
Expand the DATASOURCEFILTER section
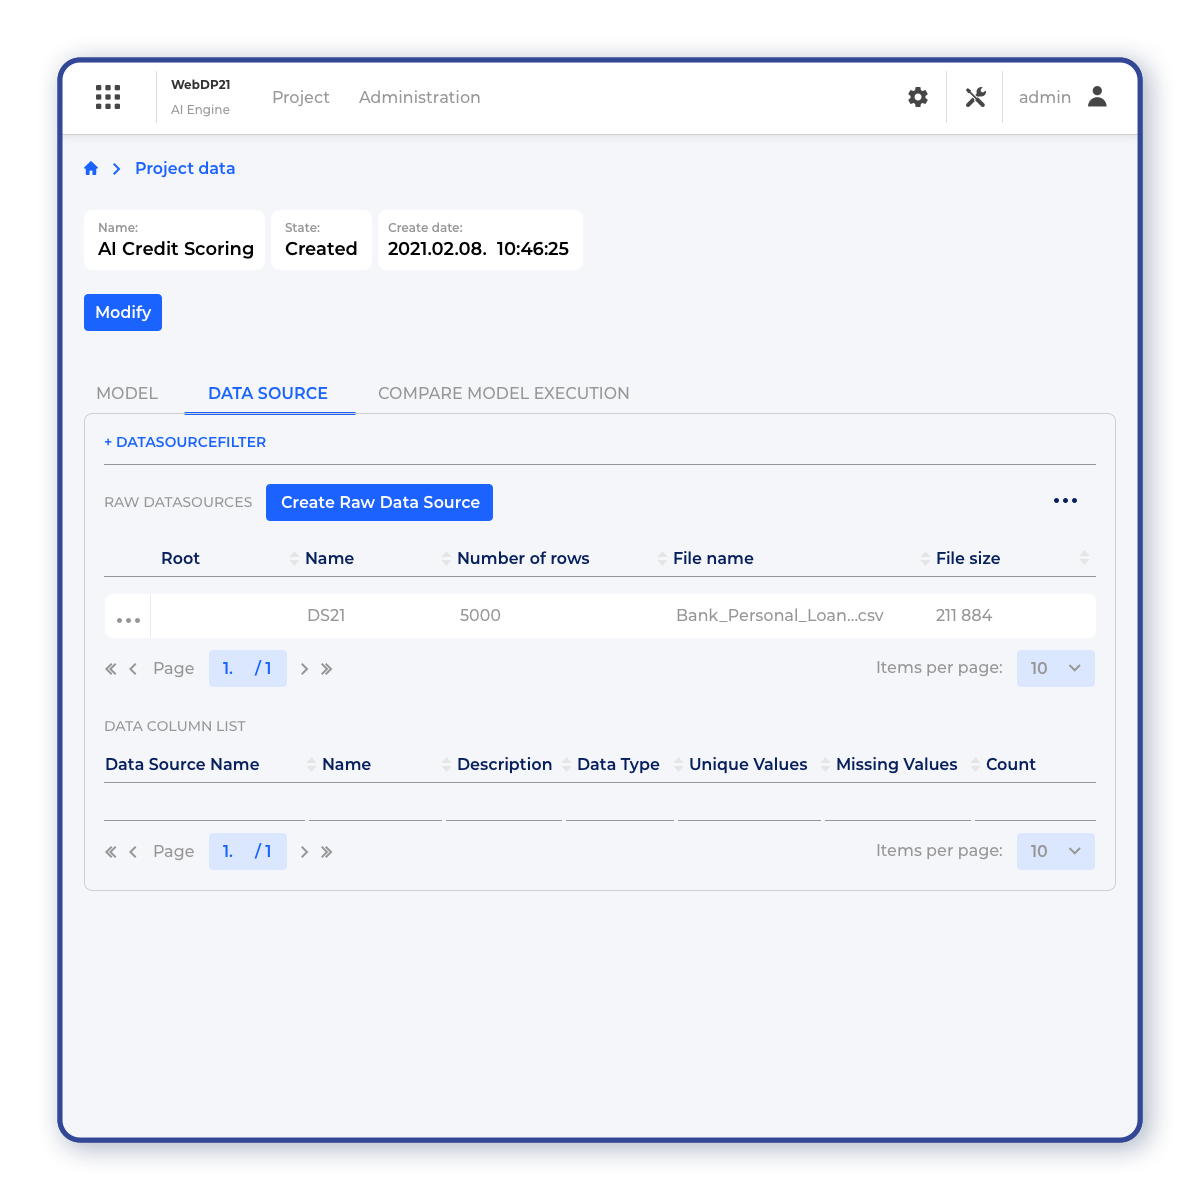(185, 442)
